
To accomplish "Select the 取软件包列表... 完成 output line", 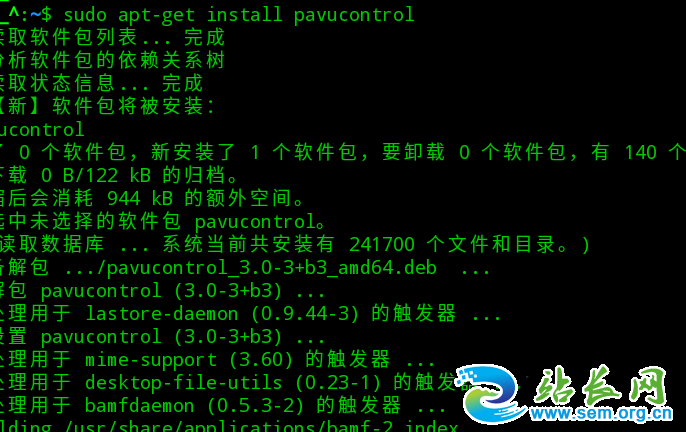I will (112, 37).
